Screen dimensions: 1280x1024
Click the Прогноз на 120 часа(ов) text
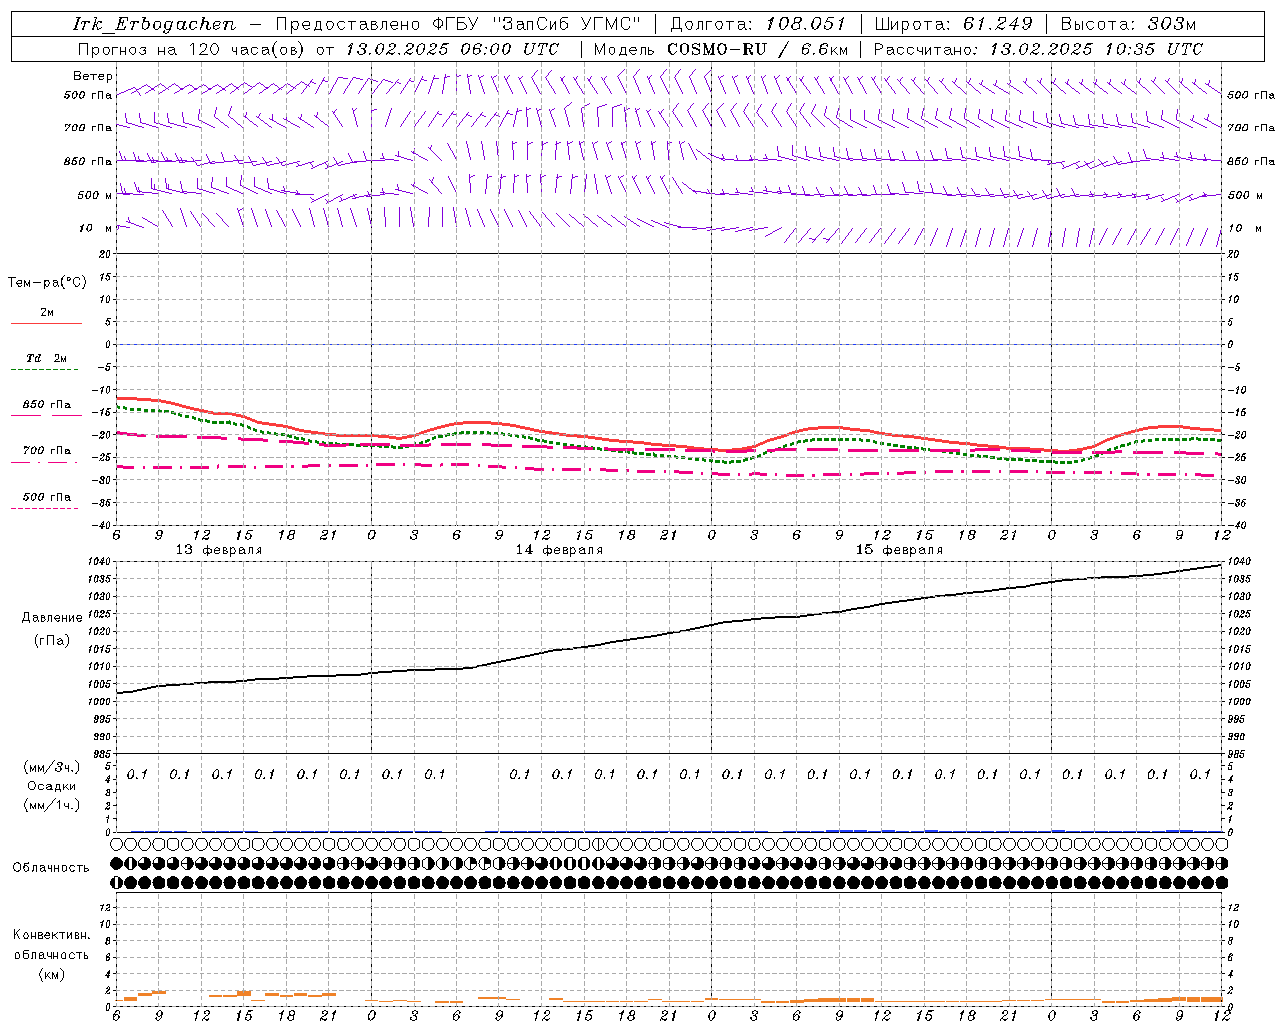[x=193, y=49]
